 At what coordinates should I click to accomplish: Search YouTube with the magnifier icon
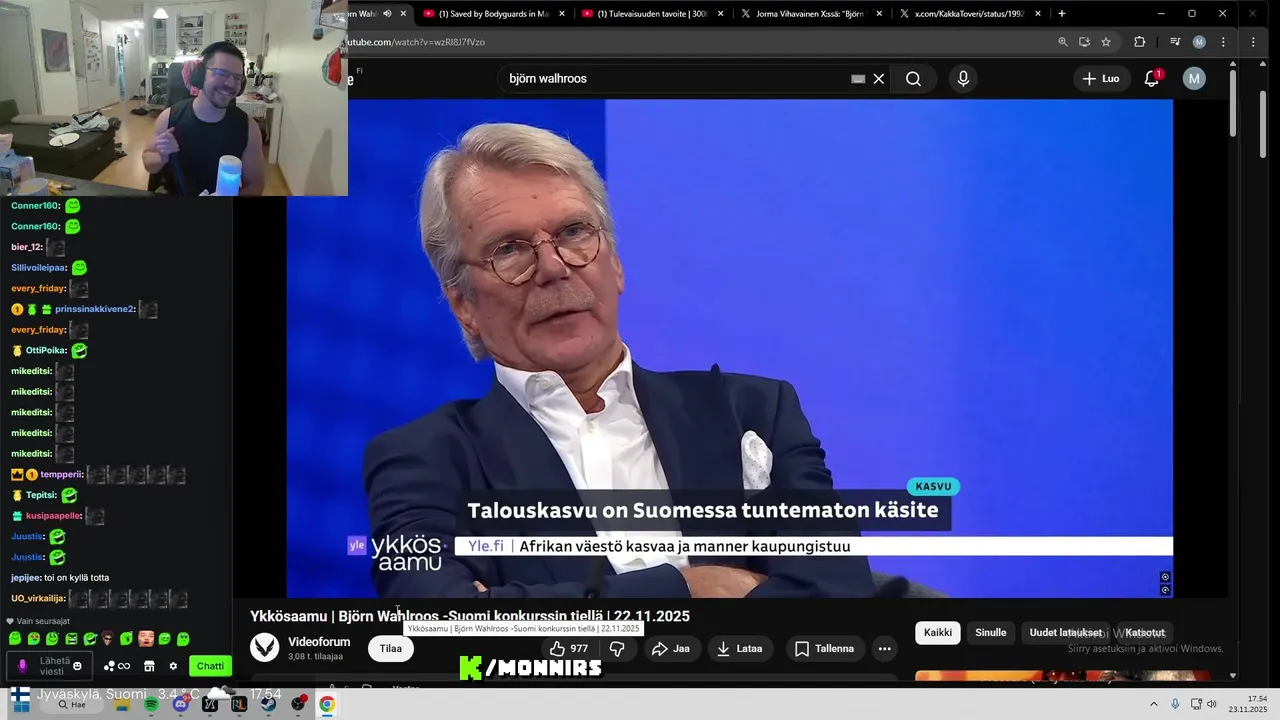[913, 79]
